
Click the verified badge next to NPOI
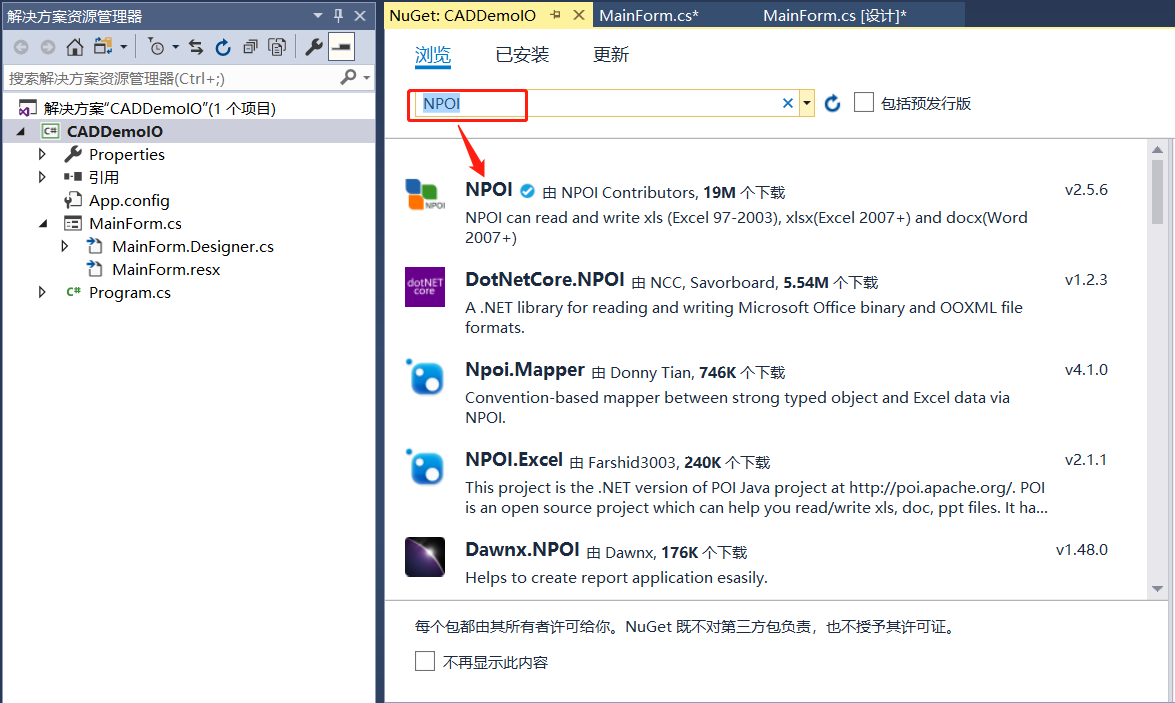coord(528,191)
